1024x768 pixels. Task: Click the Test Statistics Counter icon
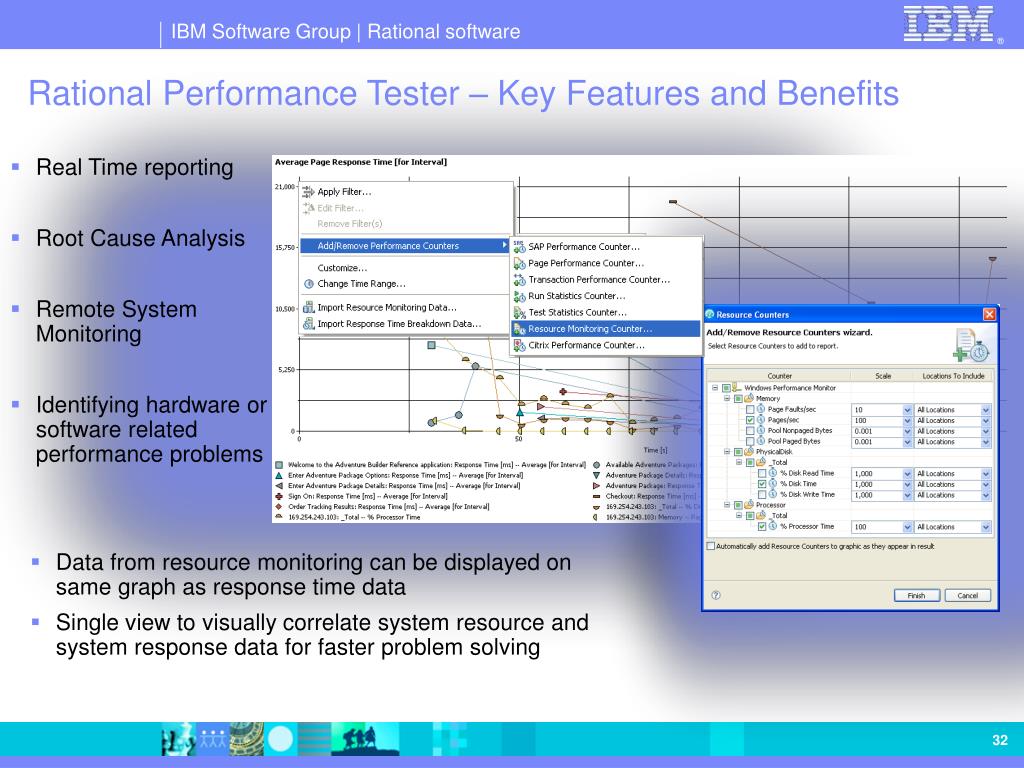(x=519, y=313)
